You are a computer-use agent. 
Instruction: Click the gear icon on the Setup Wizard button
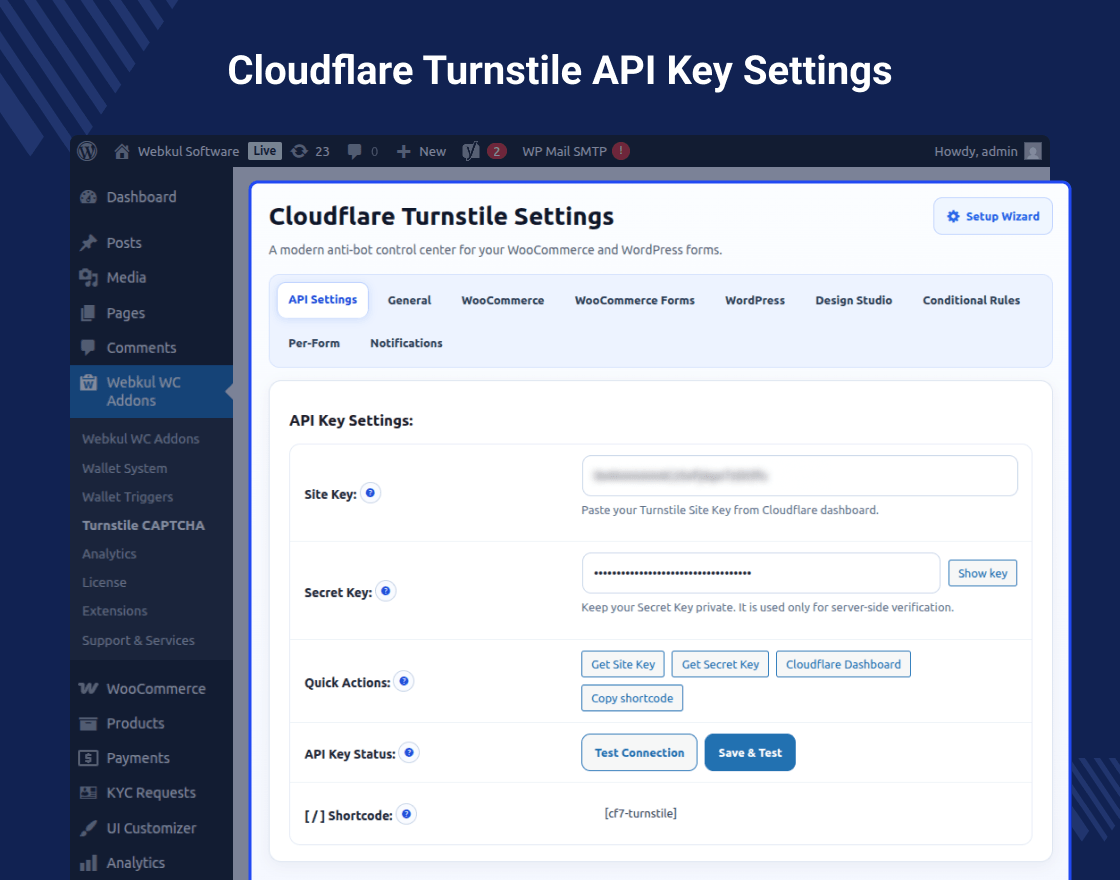click(x=953, y=216)
